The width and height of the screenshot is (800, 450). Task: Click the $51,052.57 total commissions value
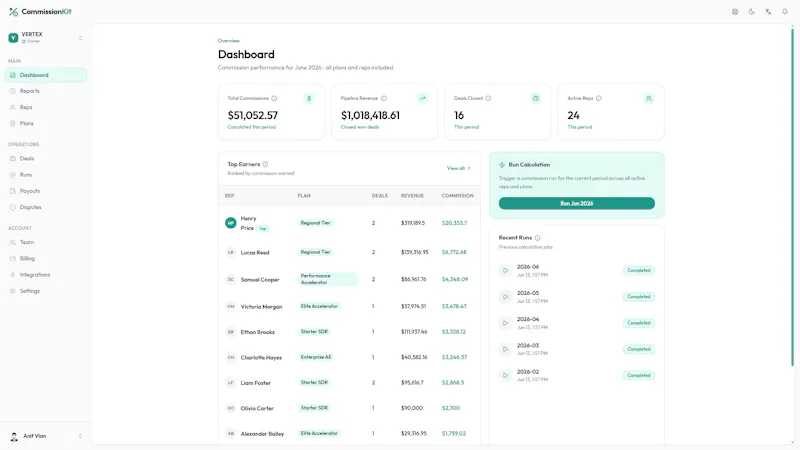(x=253, y=116)
